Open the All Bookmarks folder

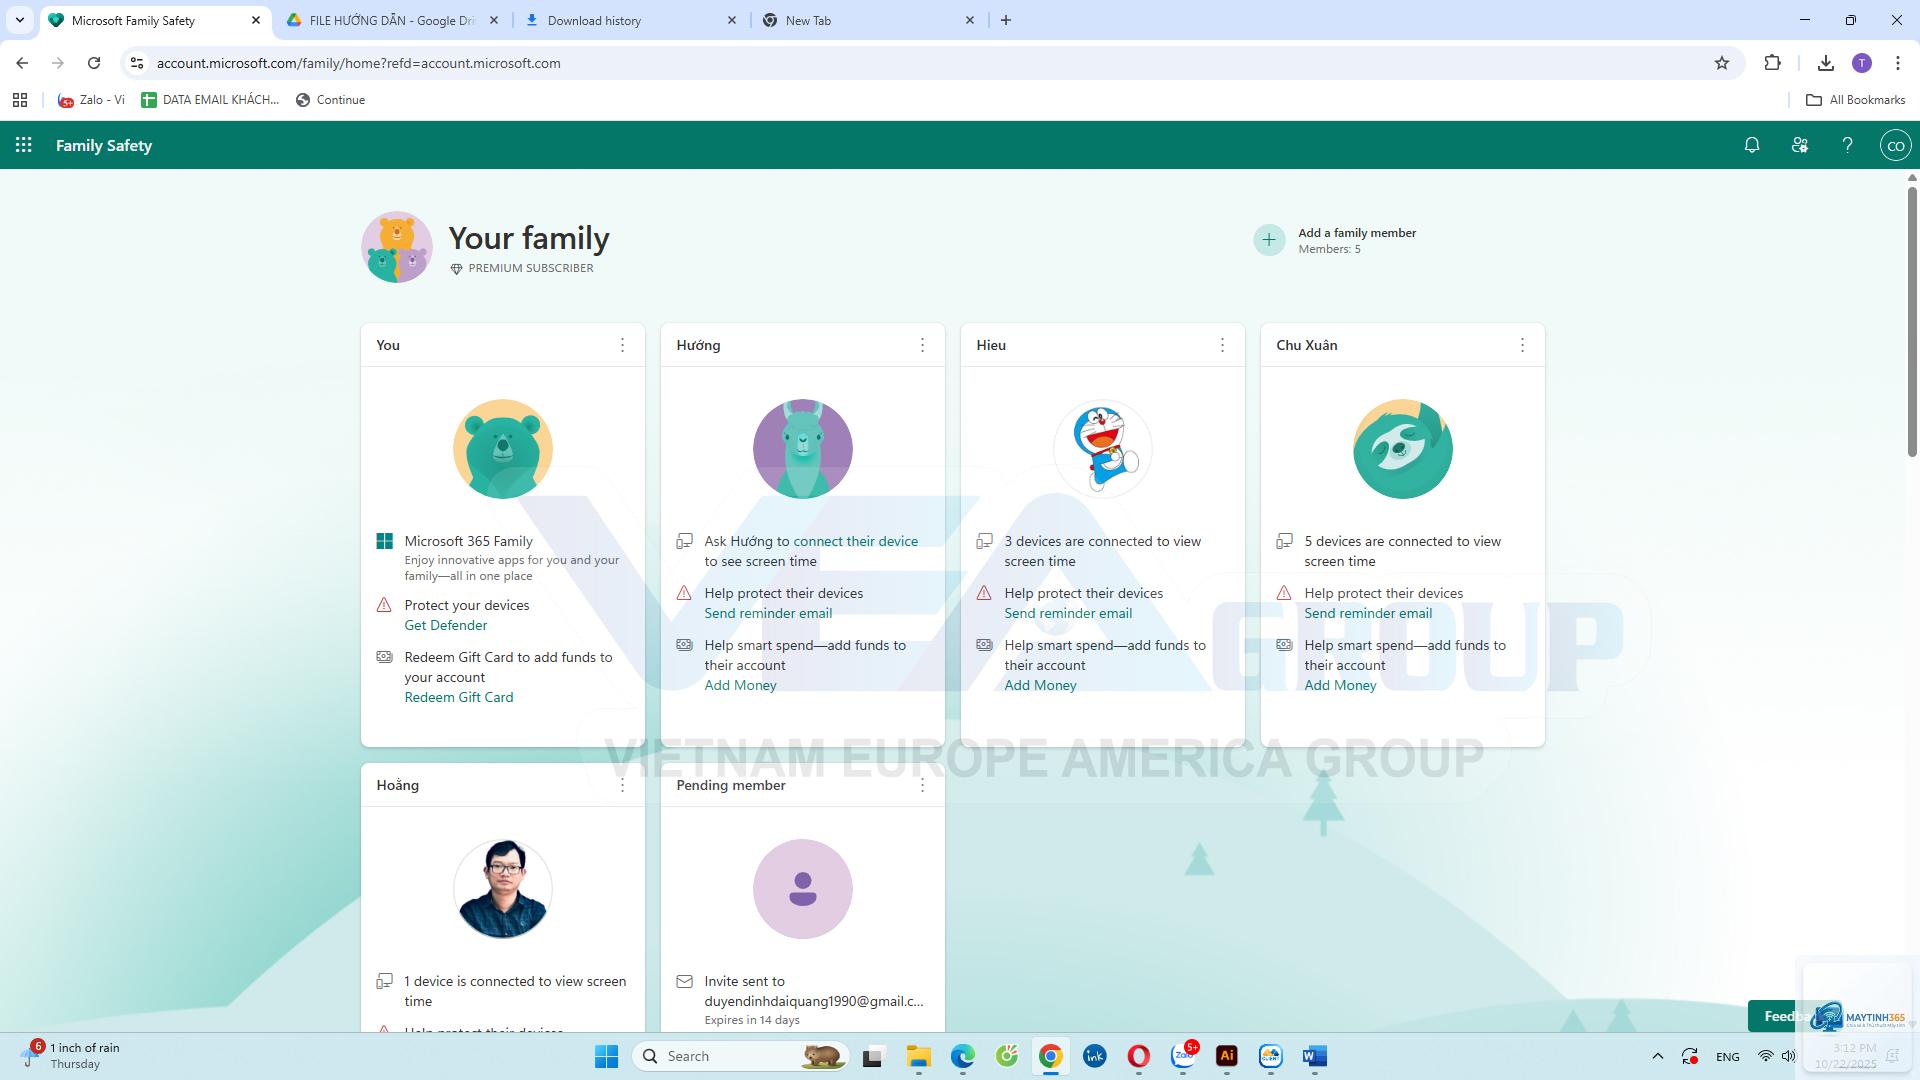(1856, 100)
